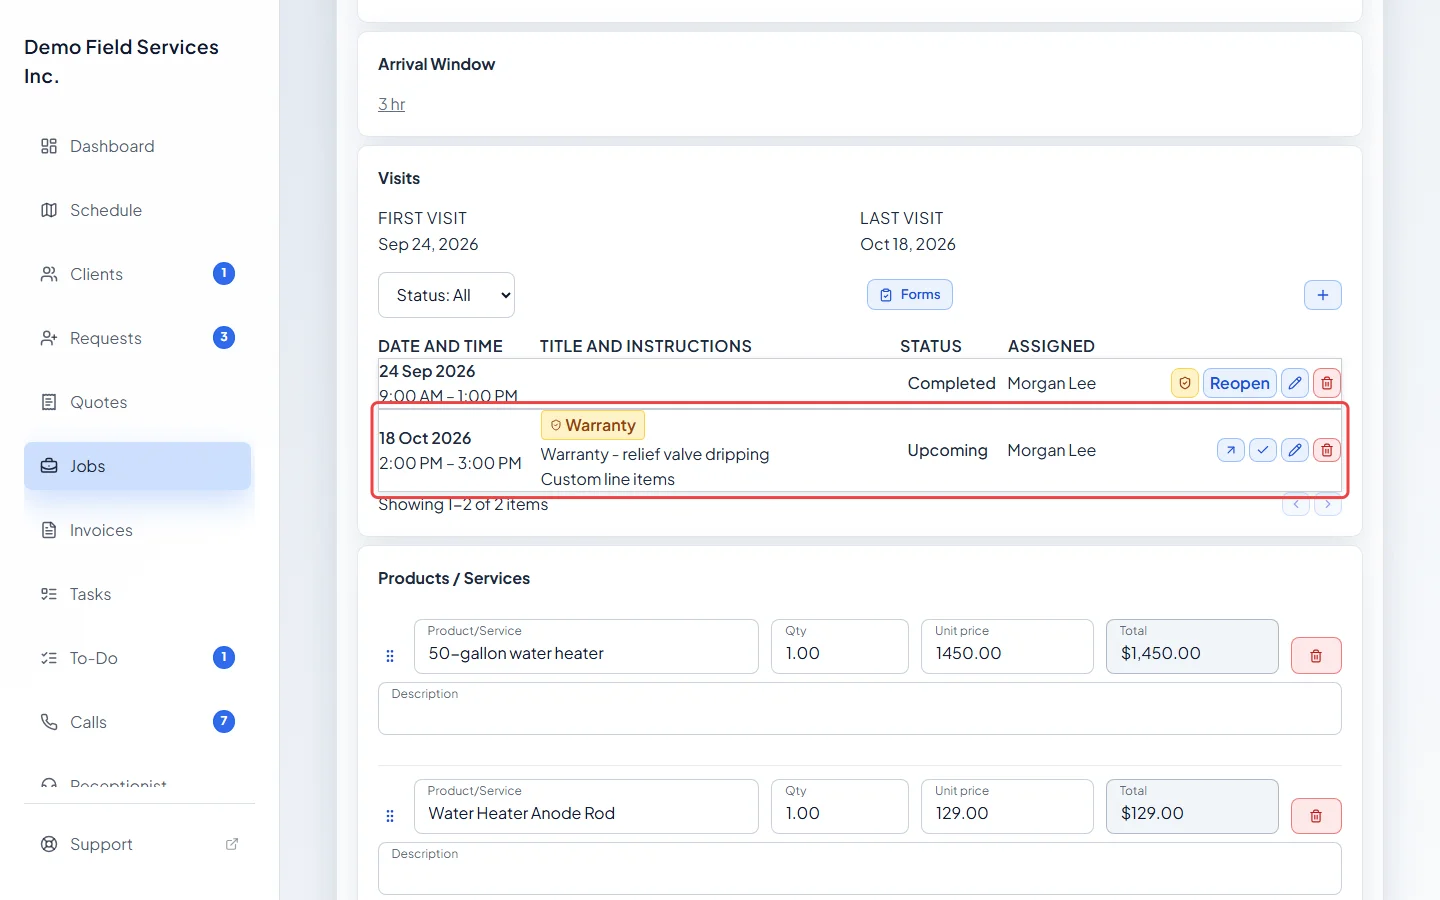Click the warranty shield icon on 24 Sep visit
Screen dimensions: 1440x900
pos(1185,383)
